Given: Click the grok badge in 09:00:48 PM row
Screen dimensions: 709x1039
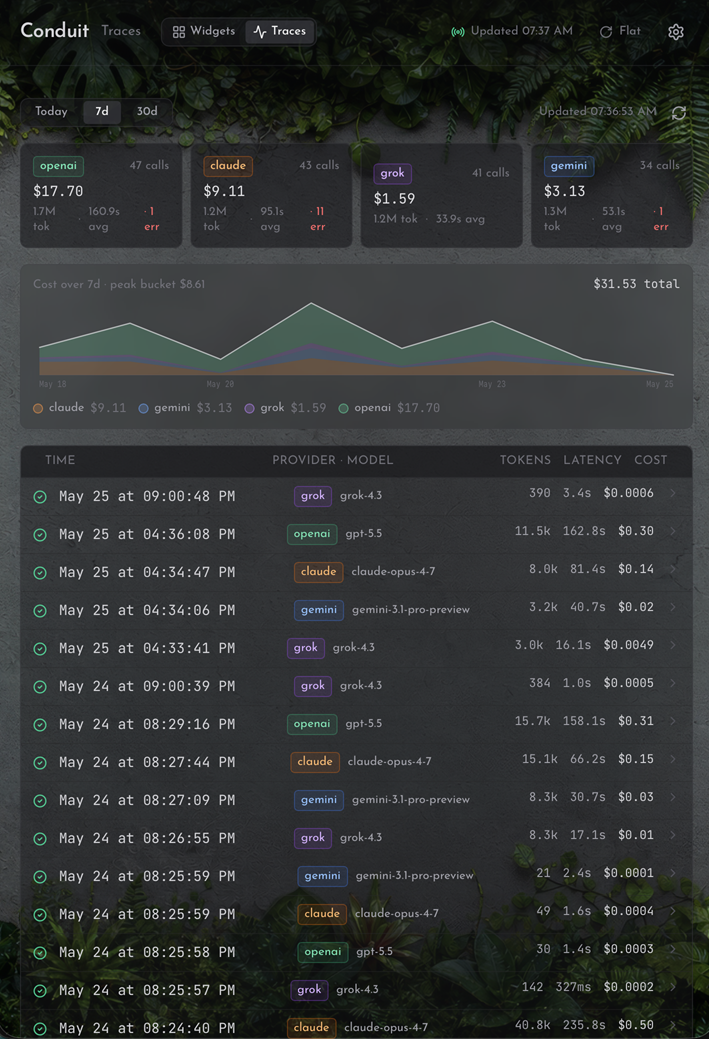Looking at the screenshot, I should pos(313,496).
